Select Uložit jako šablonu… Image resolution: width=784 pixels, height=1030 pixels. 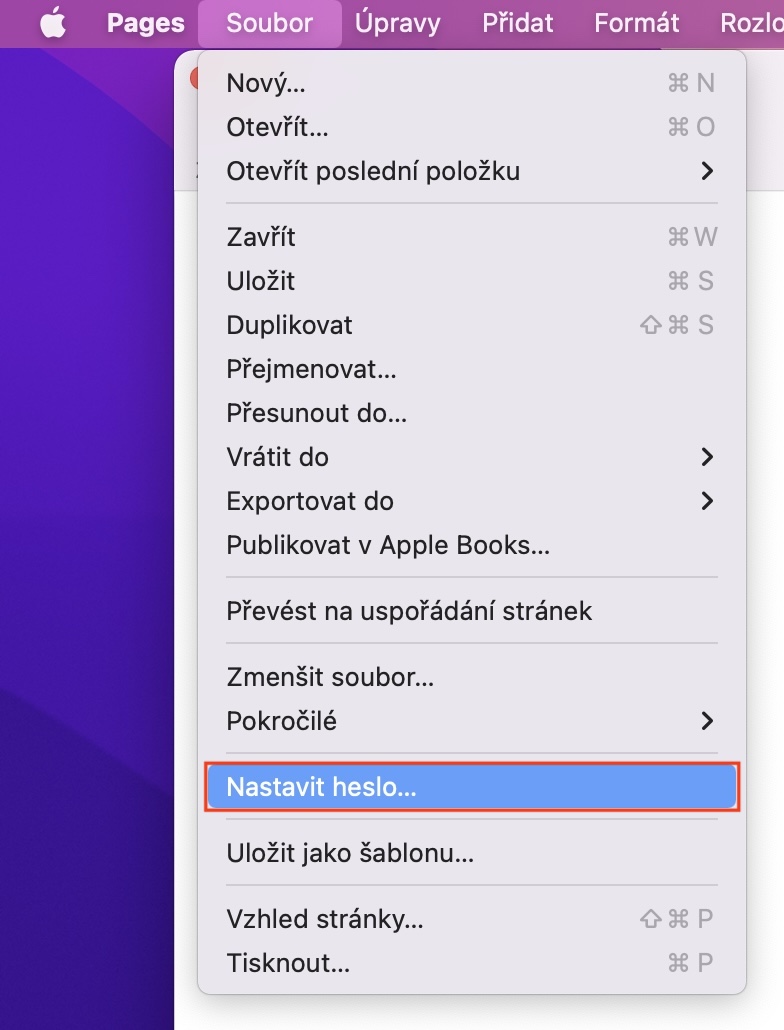tap(350, 853)
